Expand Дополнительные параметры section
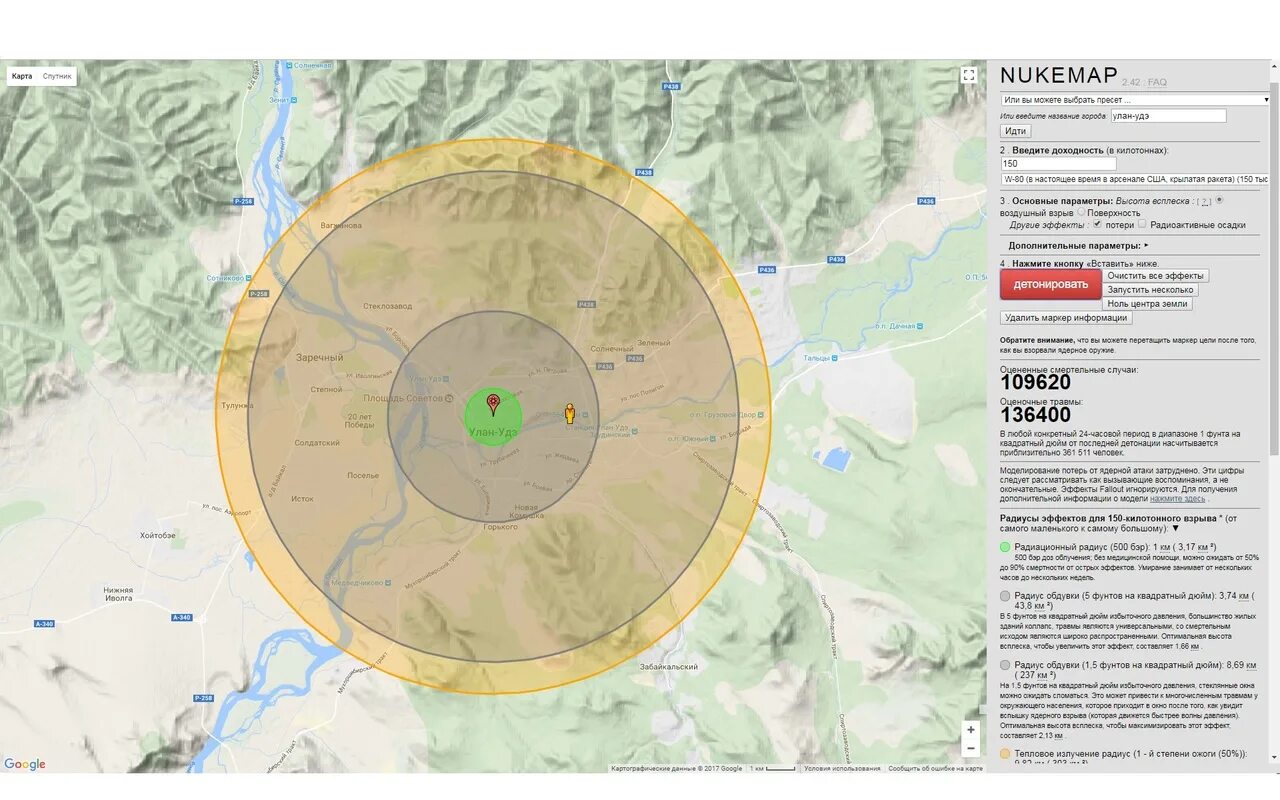Image resolution: width=1280 pixels, height=800 pixels. click(1078, 245)
